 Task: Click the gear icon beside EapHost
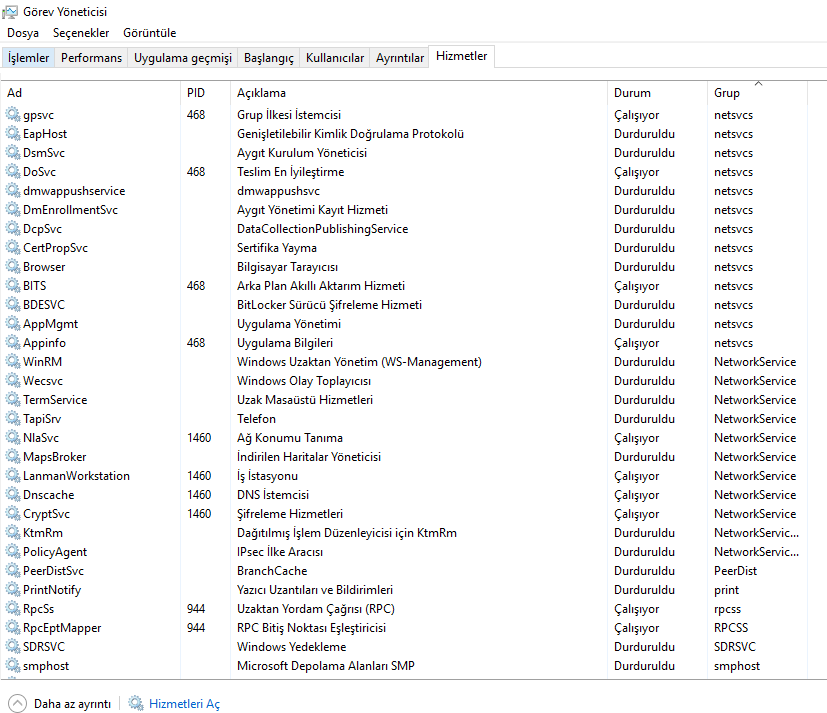click(13, 133)
